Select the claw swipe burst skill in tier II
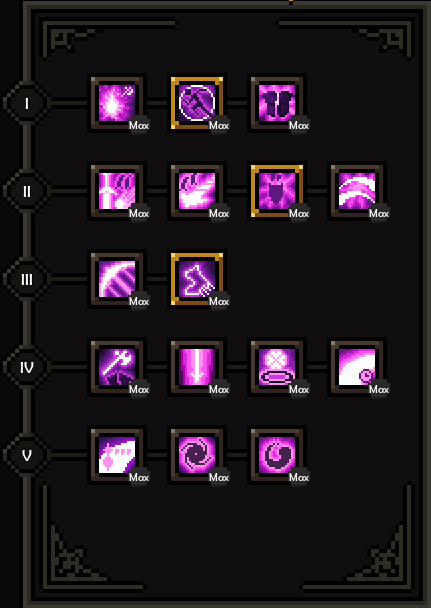Viewport: 431px width, 608px height. (x=197, y=191)
